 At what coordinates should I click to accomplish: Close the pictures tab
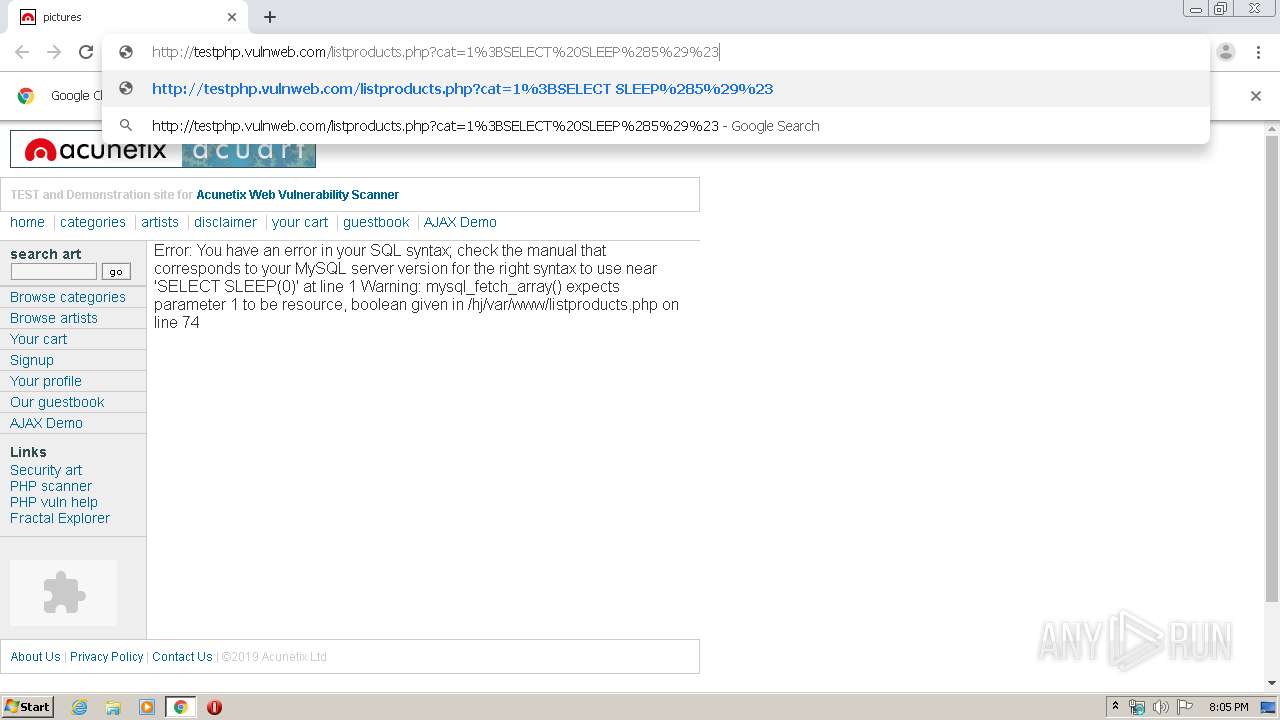232,17
